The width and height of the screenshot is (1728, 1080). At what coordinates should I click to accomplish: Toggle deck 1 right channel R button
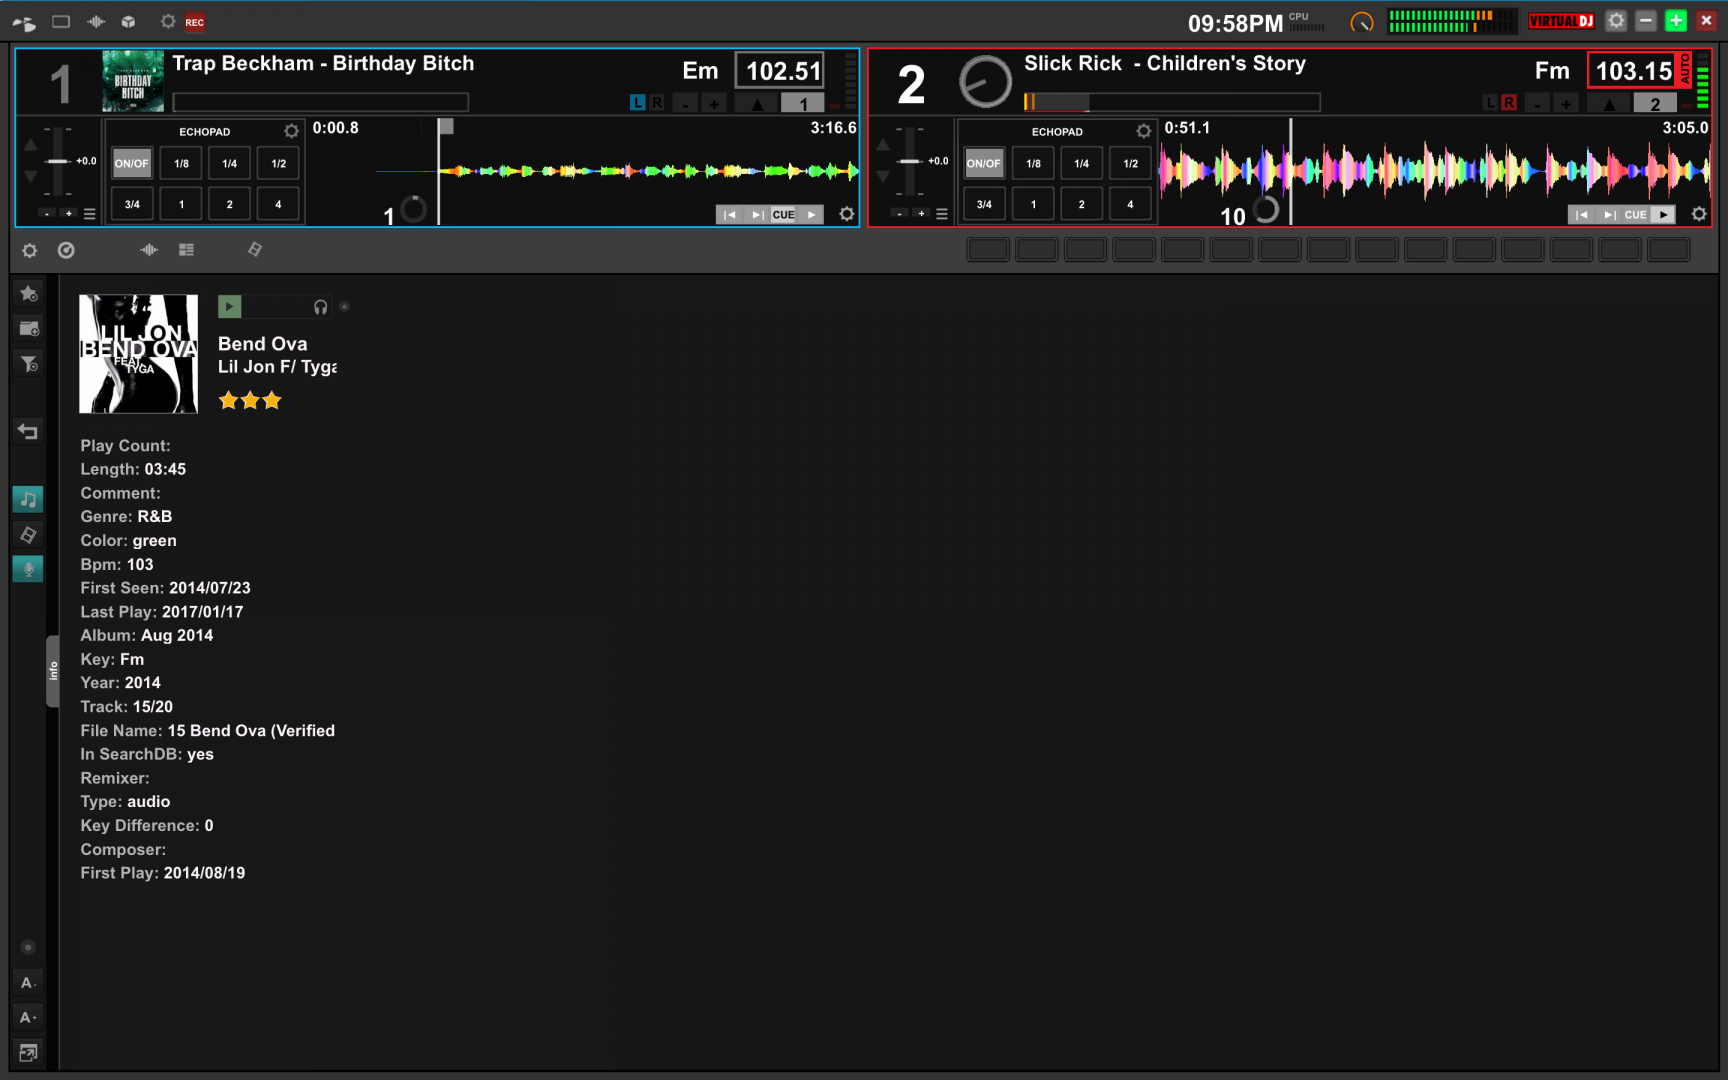click(x=657, y=102)
